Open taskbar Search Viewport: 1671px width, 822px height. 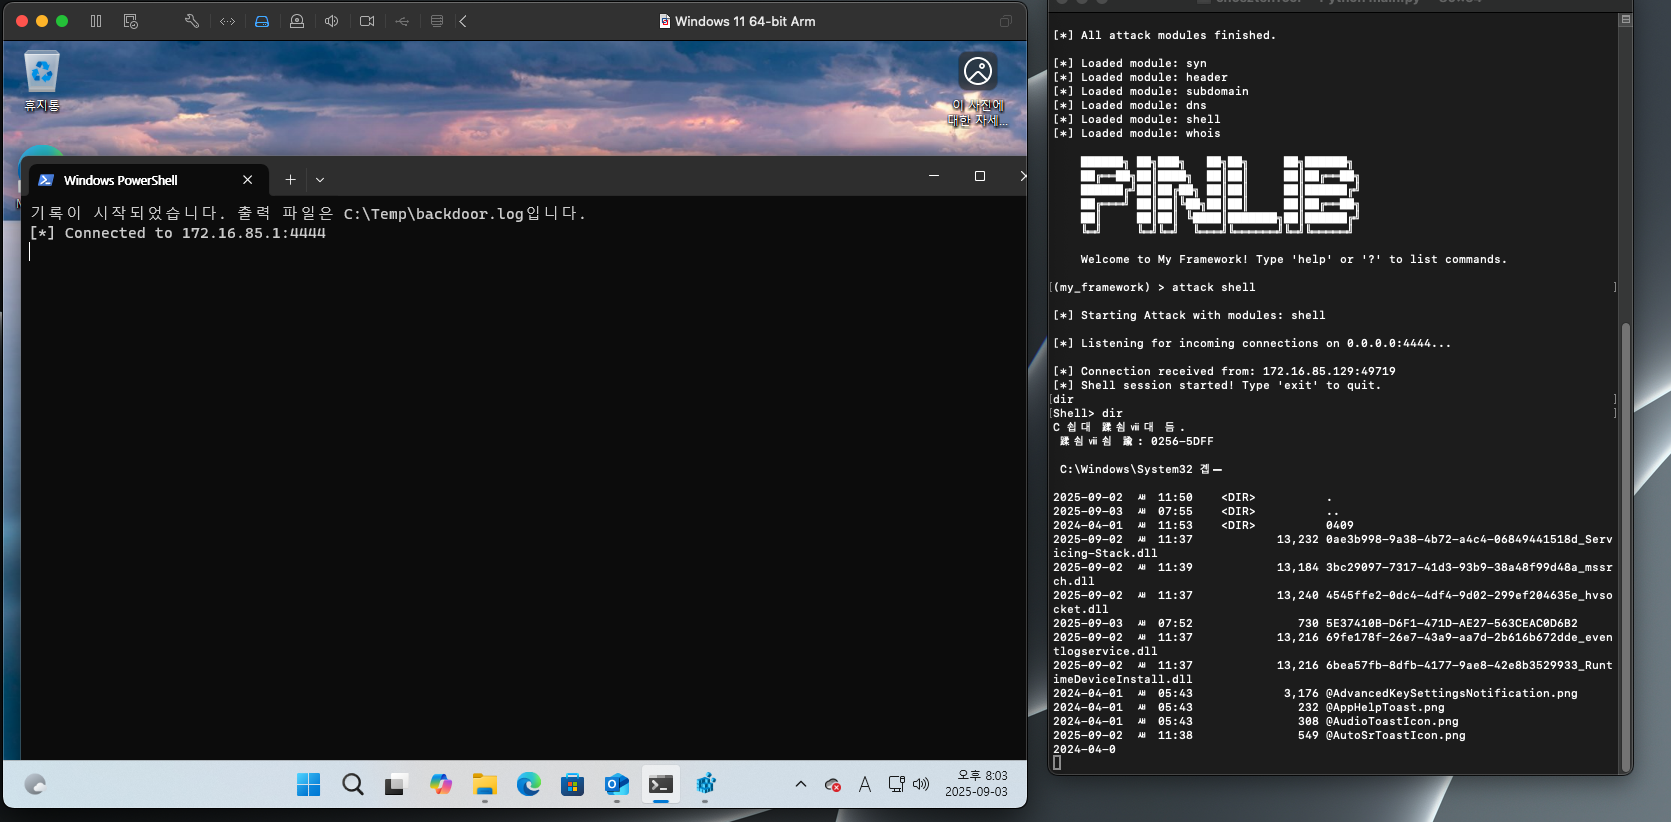(x=353, y=785)
